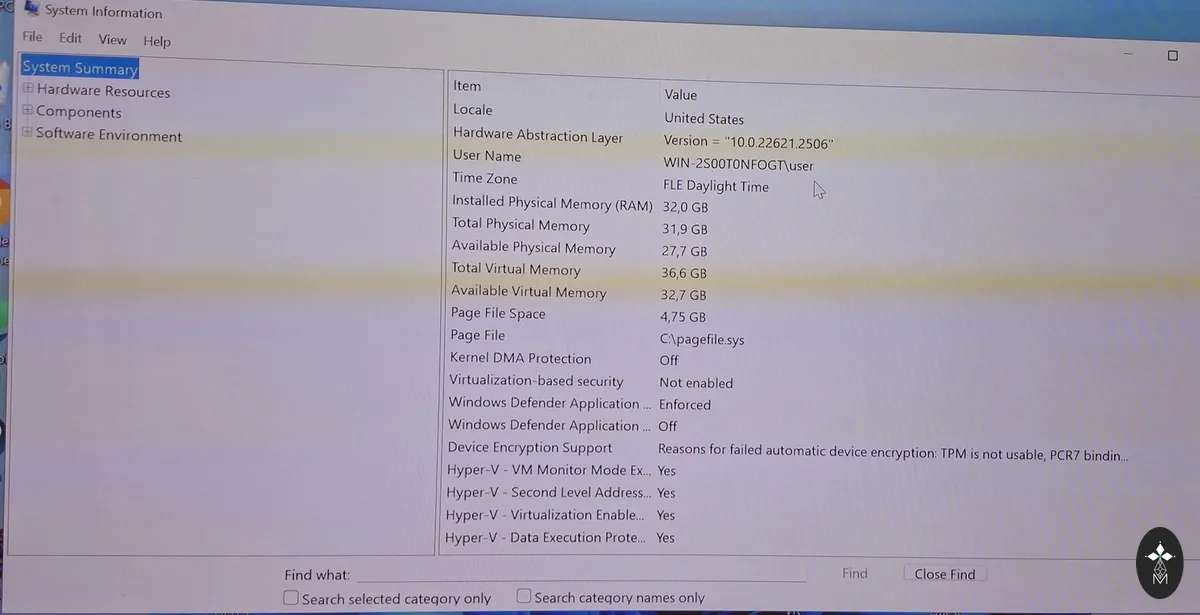Click the Find button
1200x615 pixels.
[855, 573]
